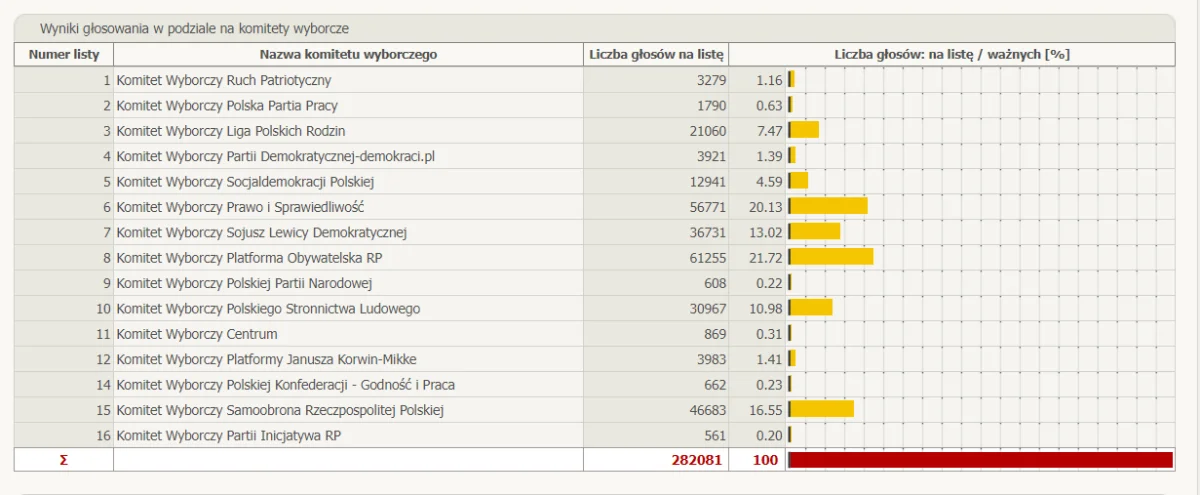Click the total votes value 282081
Image resolution: width=1200 pixels, height=495 pixels.
coord(699,460)
